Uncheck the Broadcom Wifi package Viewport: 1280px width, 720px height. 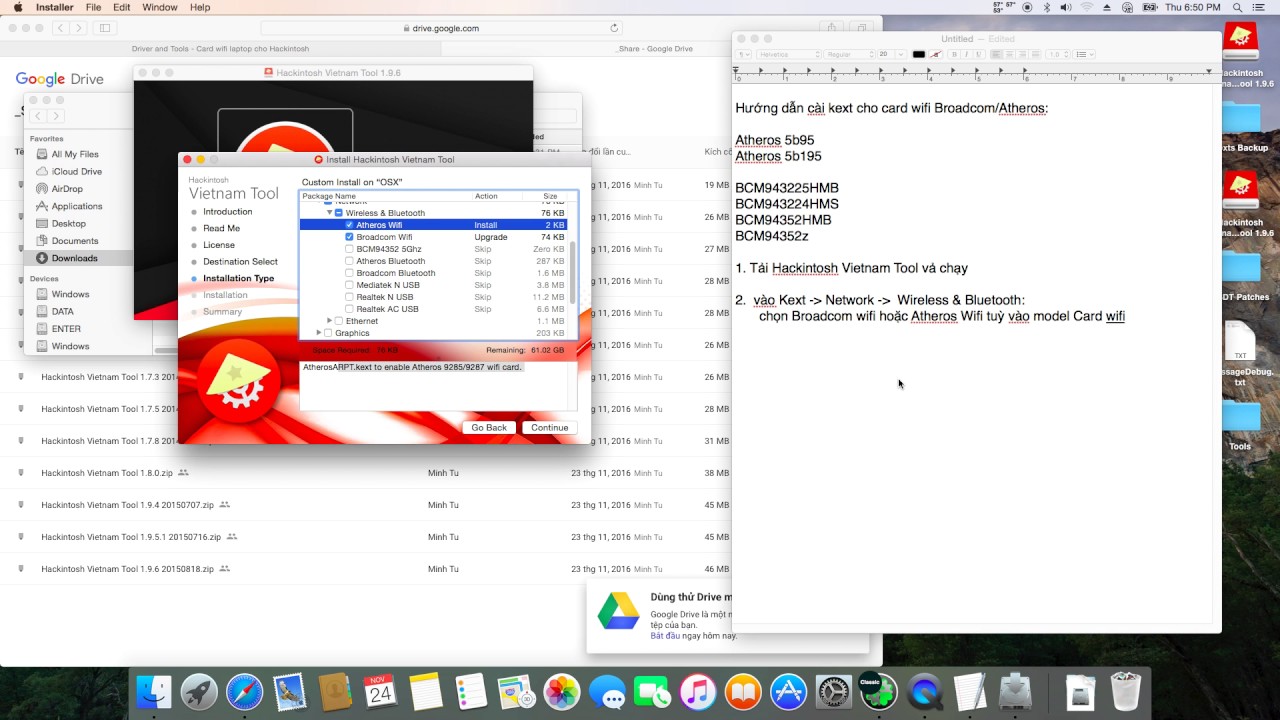point(349,237)
